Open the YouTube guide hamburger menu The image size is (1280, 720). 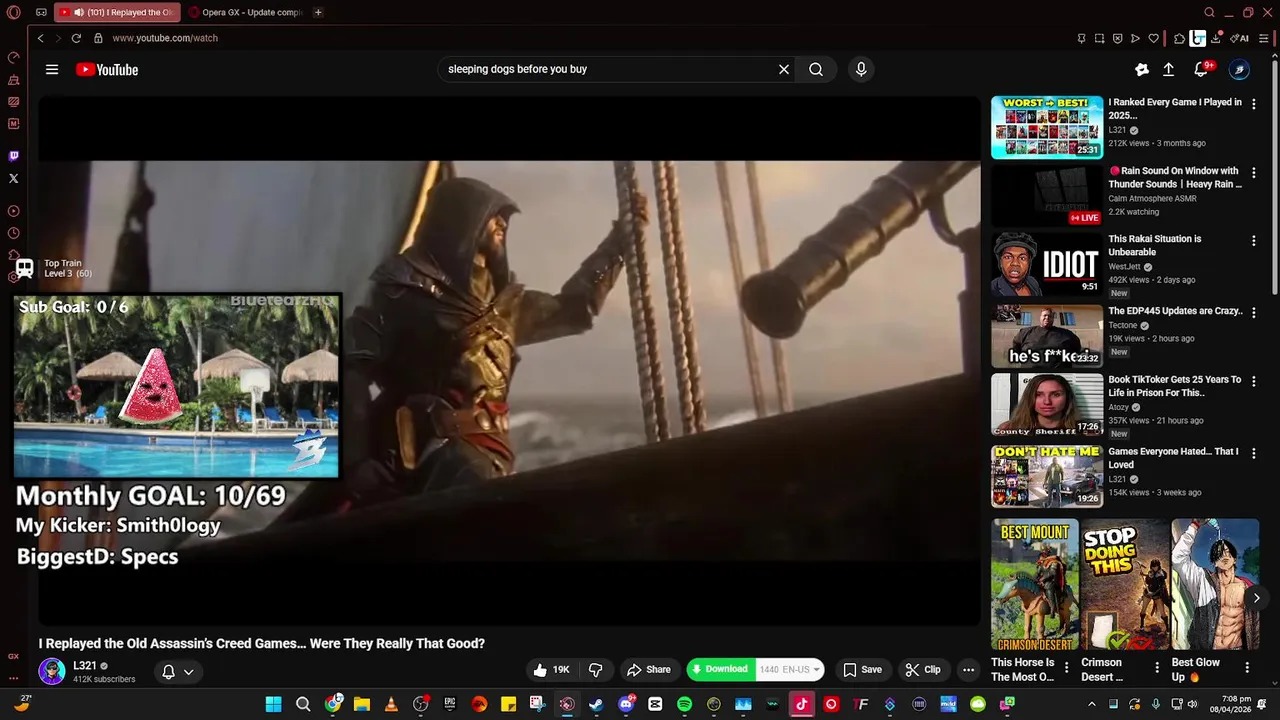[52, 70]
